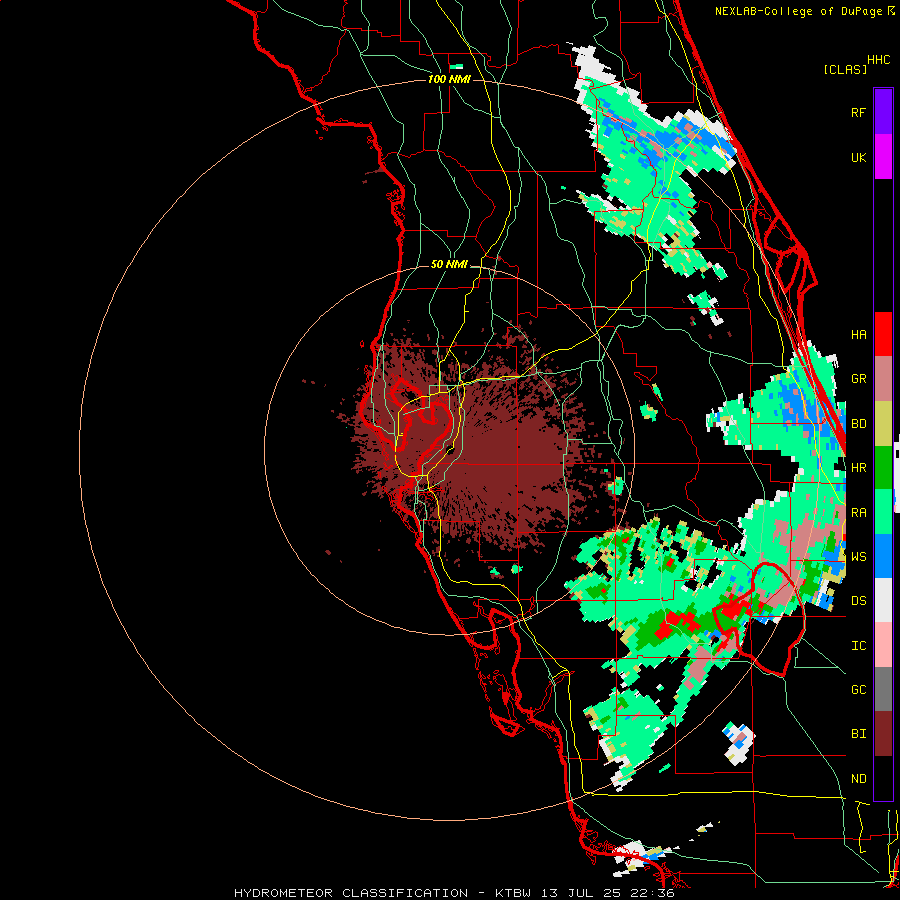The image size is (900, 900).
Task: Click the BD legend label
Action: pyautogui.click(x=858, y=424)
